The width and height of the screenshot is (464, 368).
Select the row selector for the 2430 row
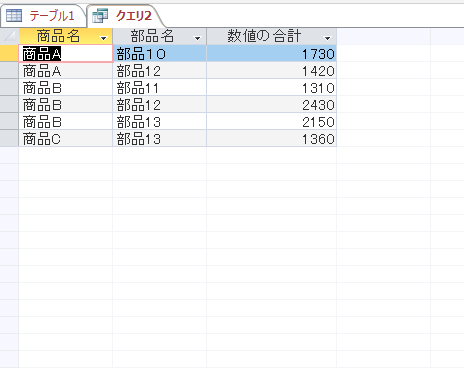tap(9, 105)
